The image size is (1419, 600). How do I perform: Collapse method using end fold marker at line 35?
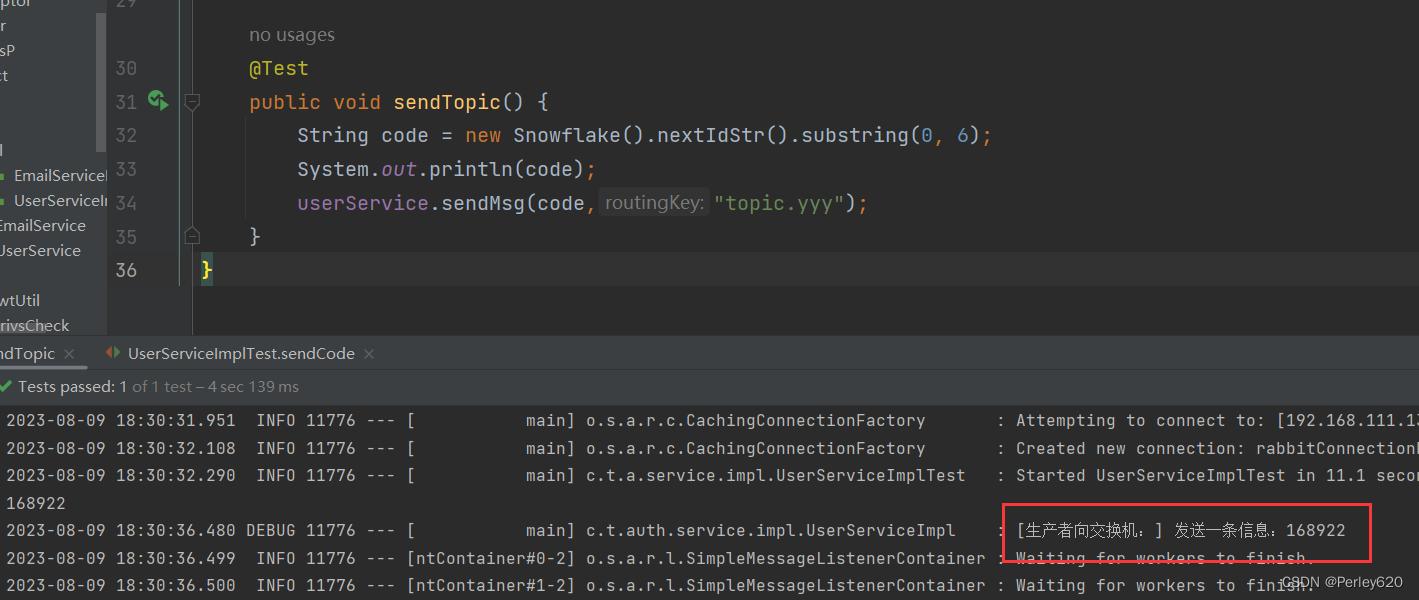[x=192, y=236]
